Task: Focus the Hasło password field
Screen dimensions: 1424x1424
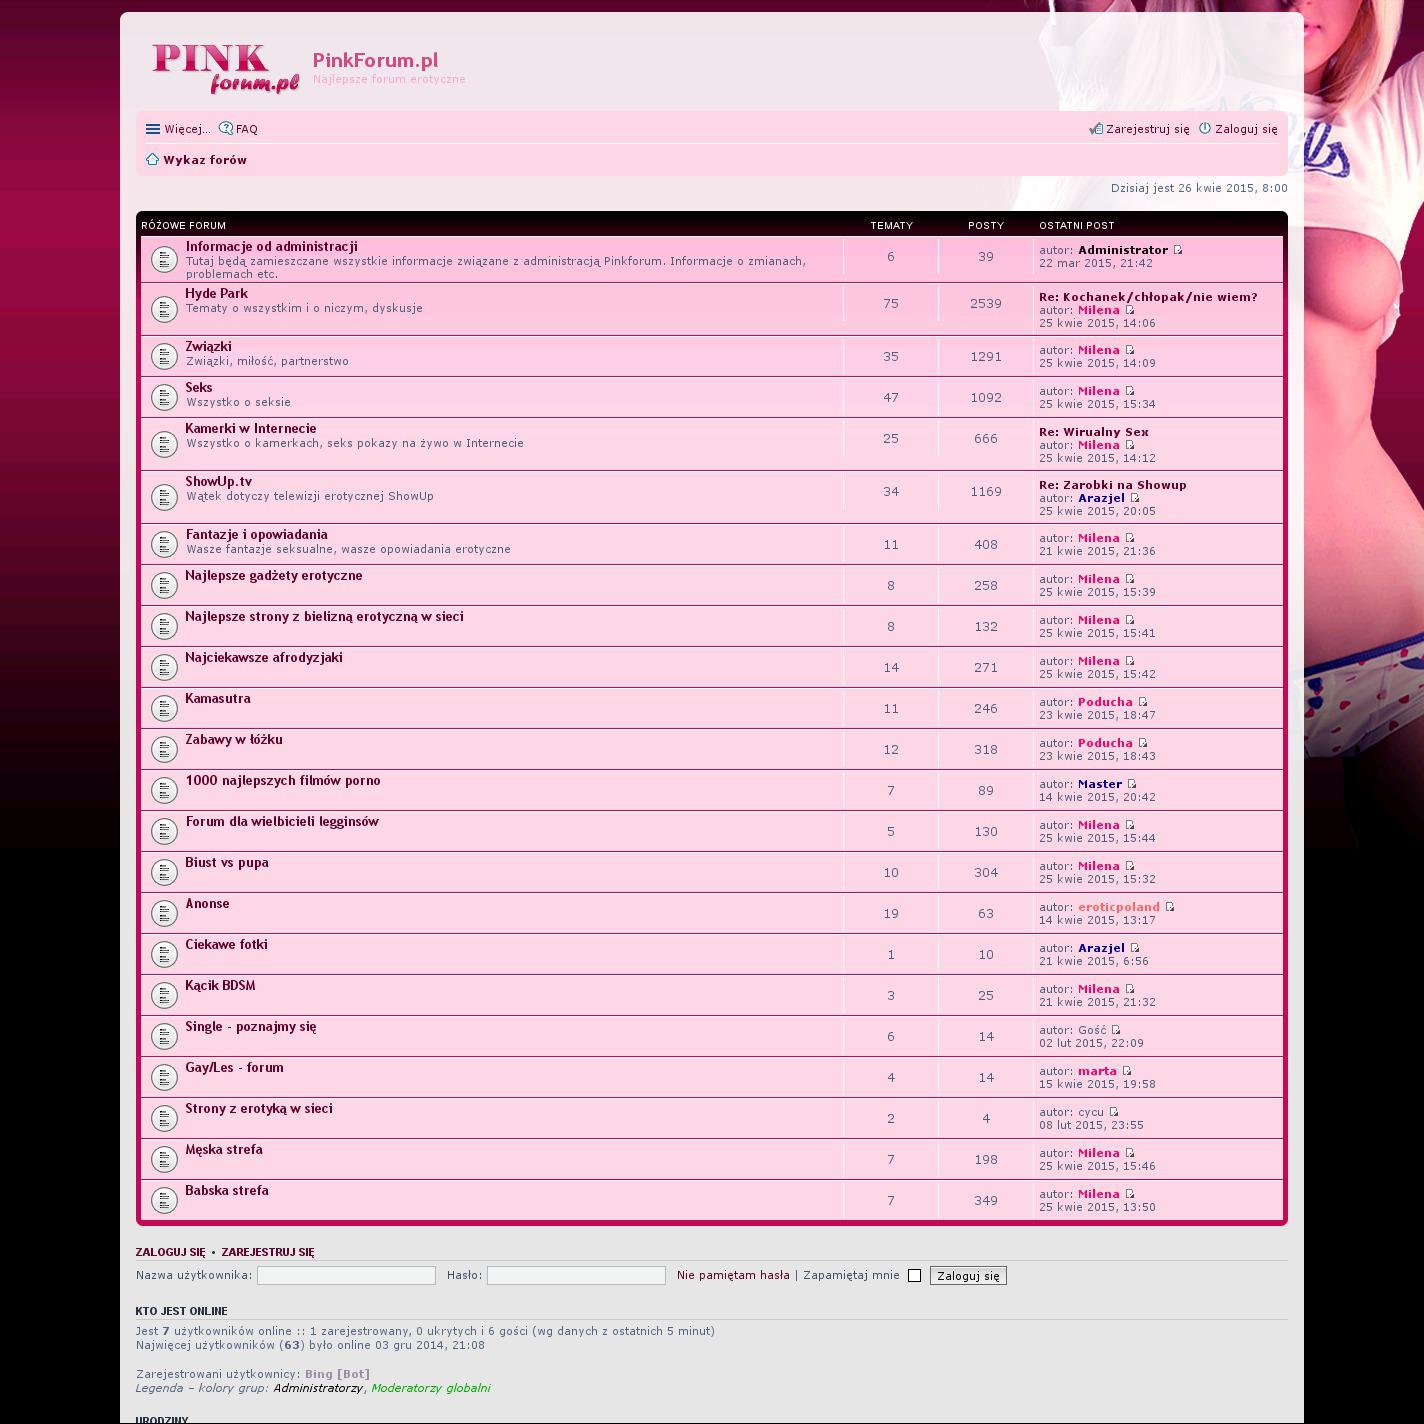Action: click(x=576, y=1275)
